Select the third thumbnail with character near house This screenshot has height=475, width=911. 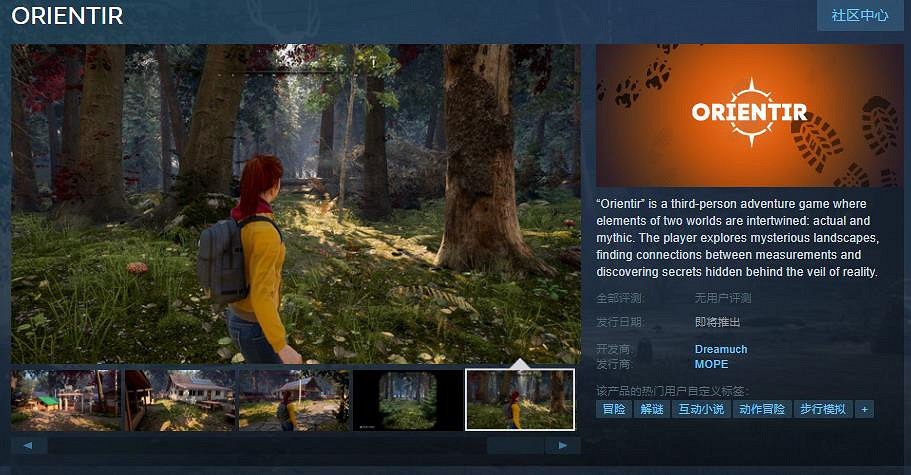[294, 400]
